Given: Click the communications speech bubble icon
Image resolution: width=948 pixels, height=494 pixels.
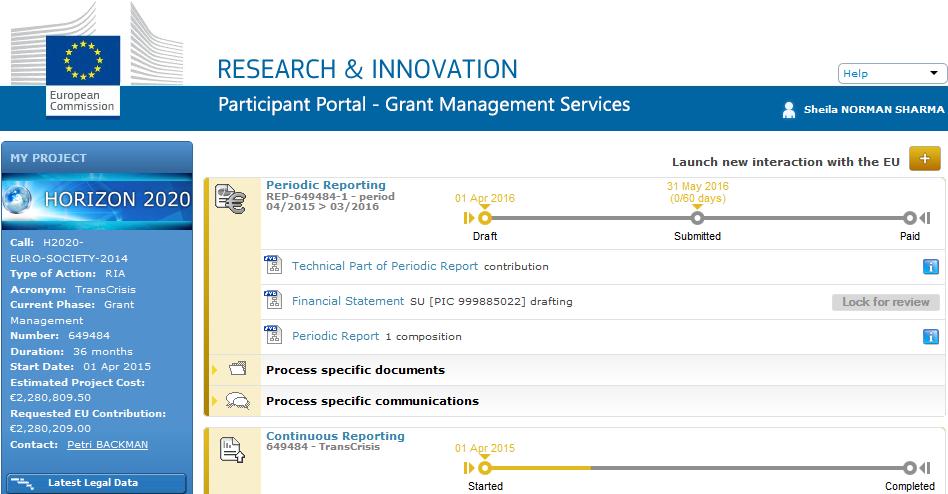Looking at the screenshot, I should [x=238, y=400].
